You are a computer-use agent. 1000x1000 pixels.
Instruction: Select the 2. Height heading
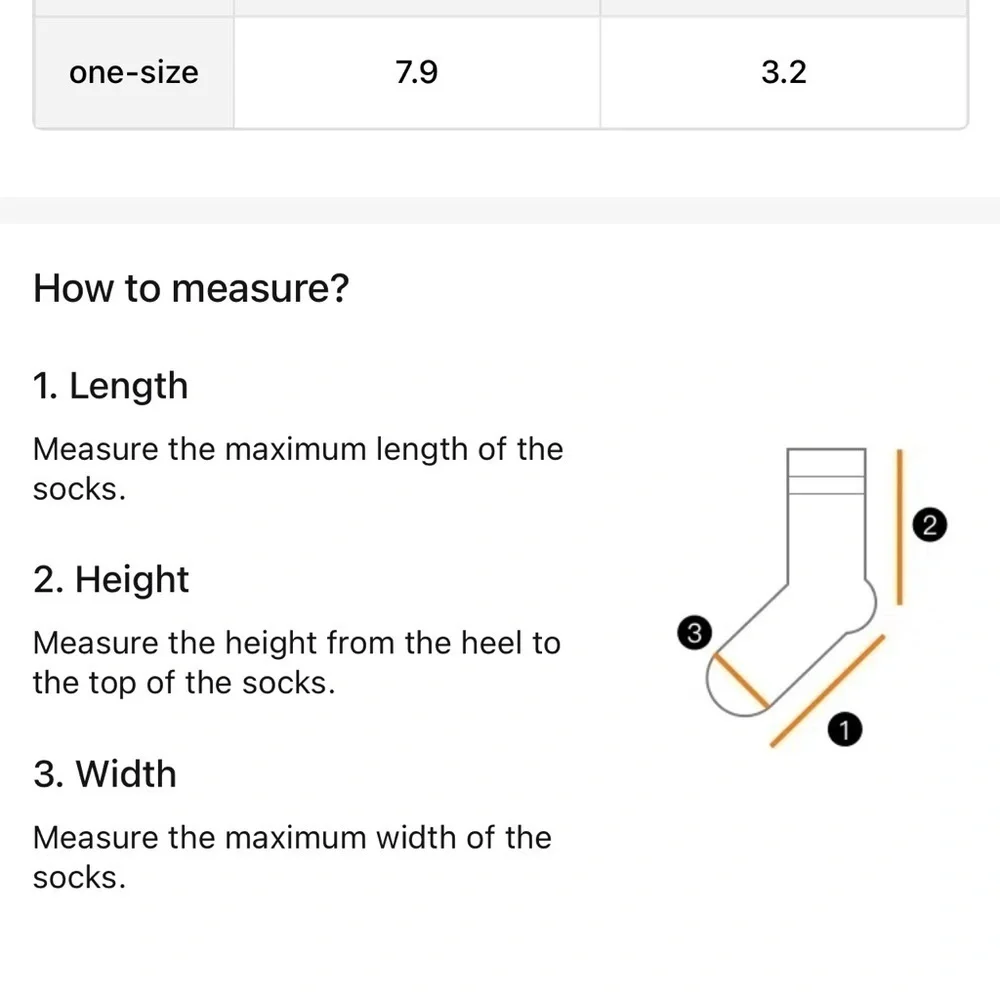(x=111, y=579)
